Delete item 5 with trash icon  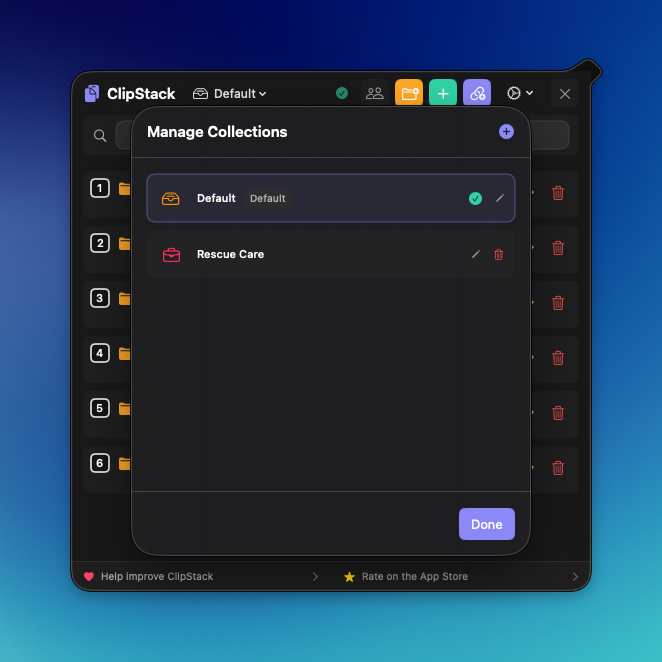(558, 412)
